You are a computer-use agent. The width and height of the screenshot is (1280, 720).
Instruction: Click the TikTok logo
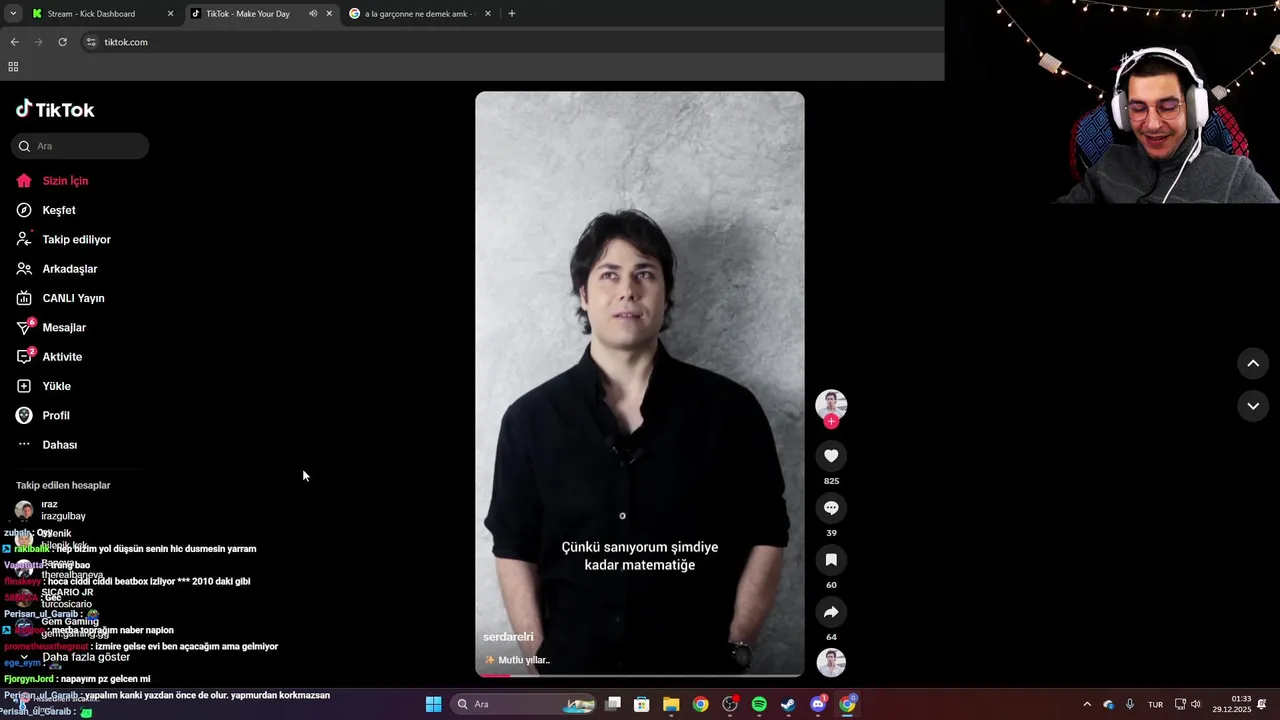point(55,109)
